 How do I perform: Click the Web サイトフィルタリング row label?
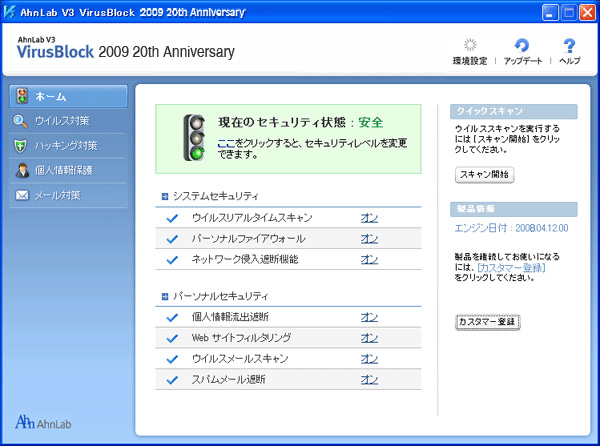pos(241,338)
